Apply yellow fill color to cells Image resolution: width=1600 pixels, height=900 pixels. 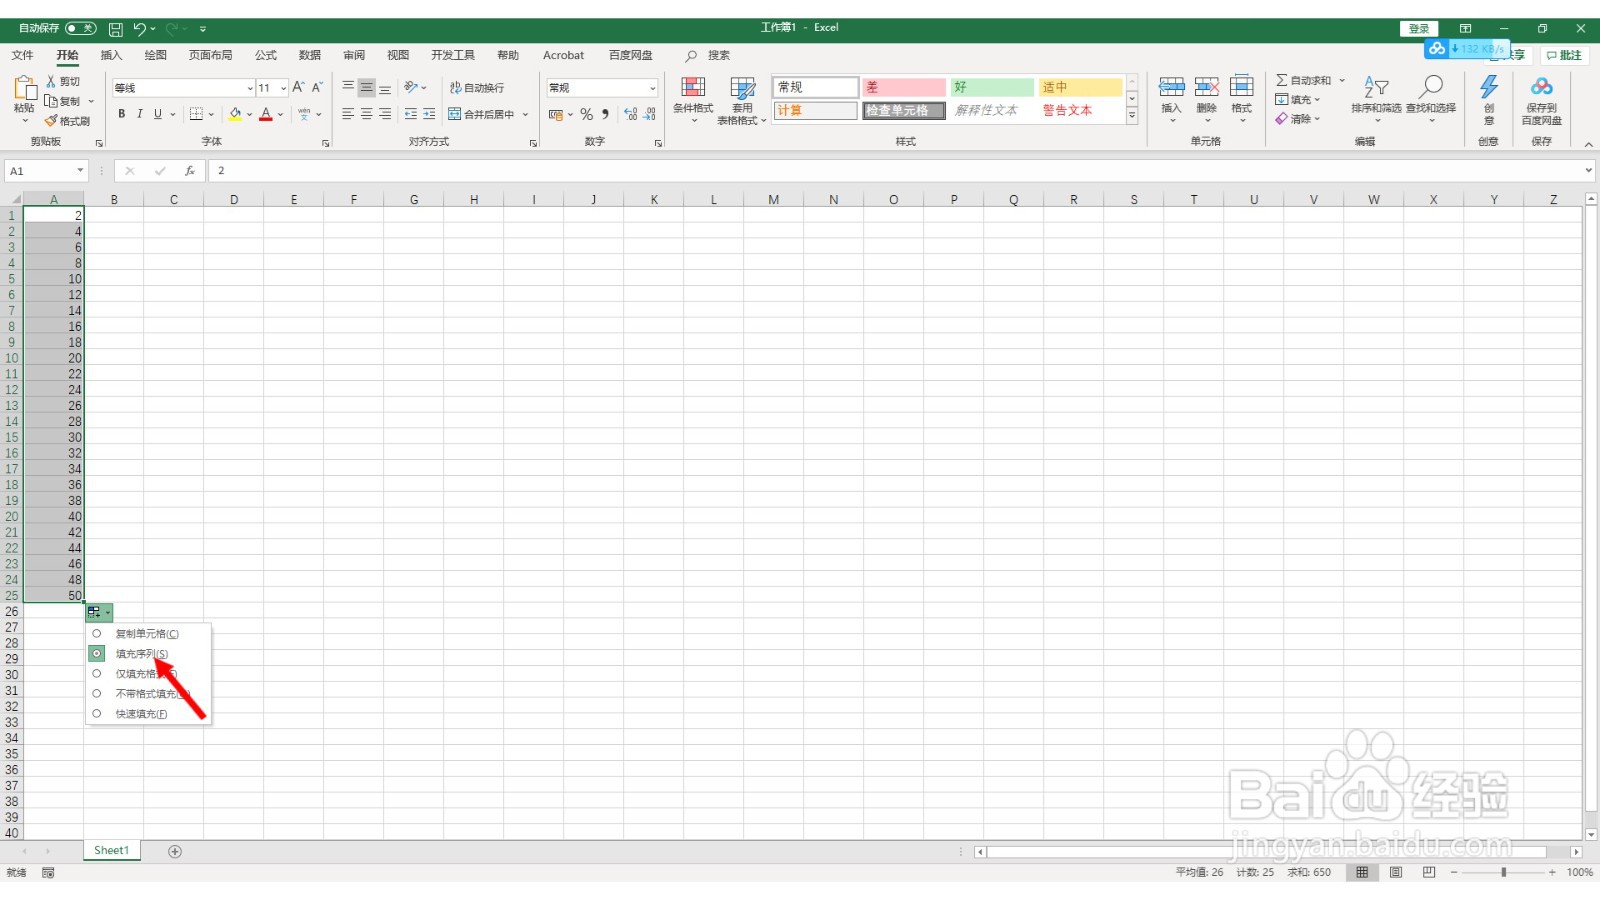[x=235, y=114]
